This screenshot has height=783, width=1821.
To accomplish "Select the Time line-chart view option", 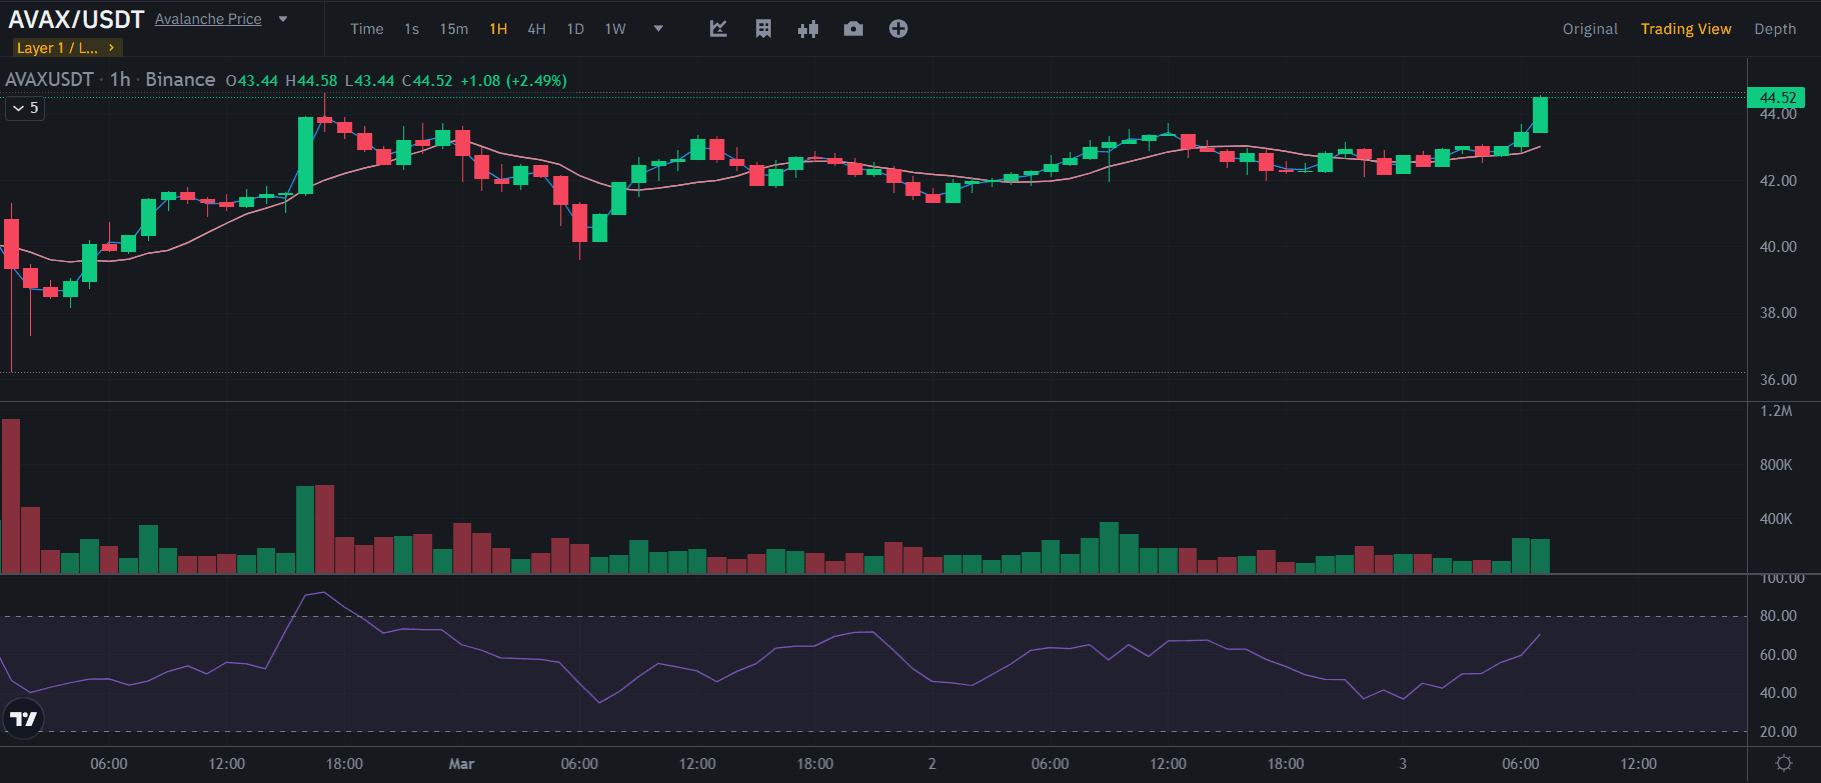I will [367, 29].
